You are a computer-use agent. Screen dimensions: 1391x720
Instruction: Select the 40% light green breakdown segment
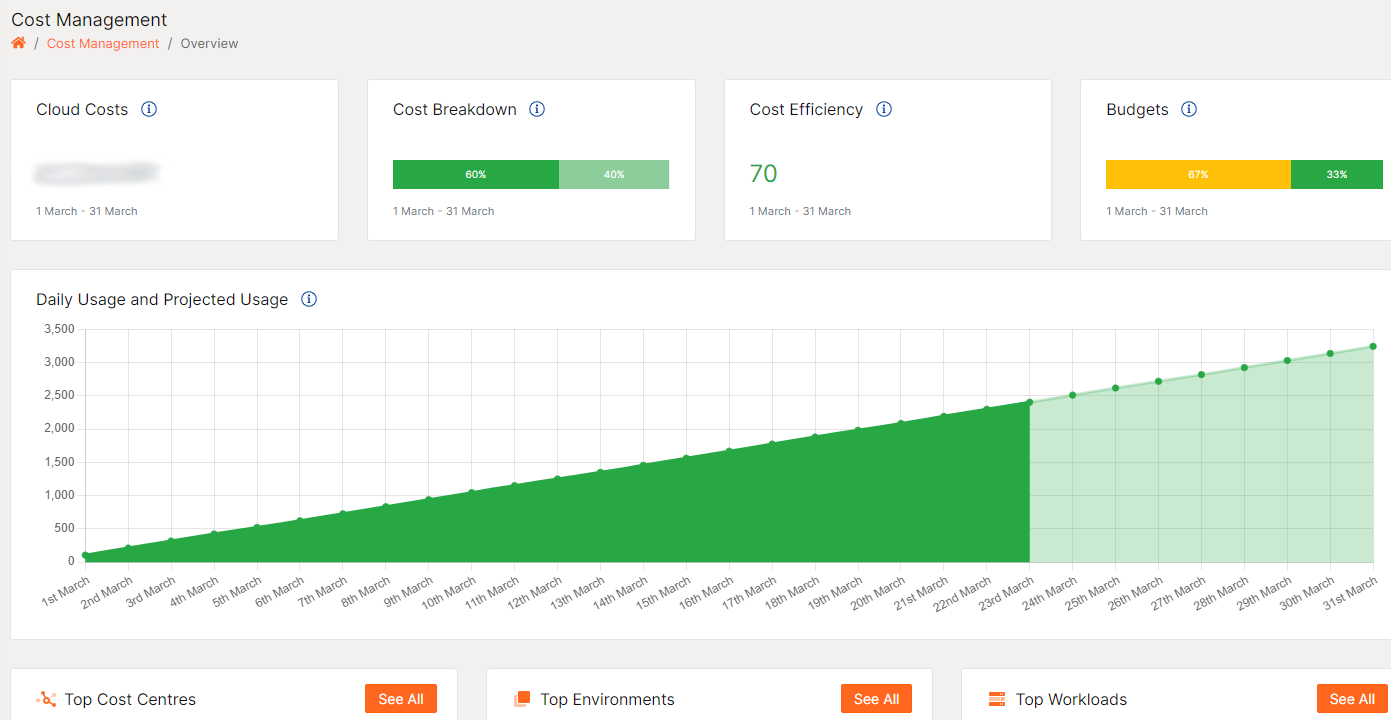pyautogui.click(x=614, y=174)
